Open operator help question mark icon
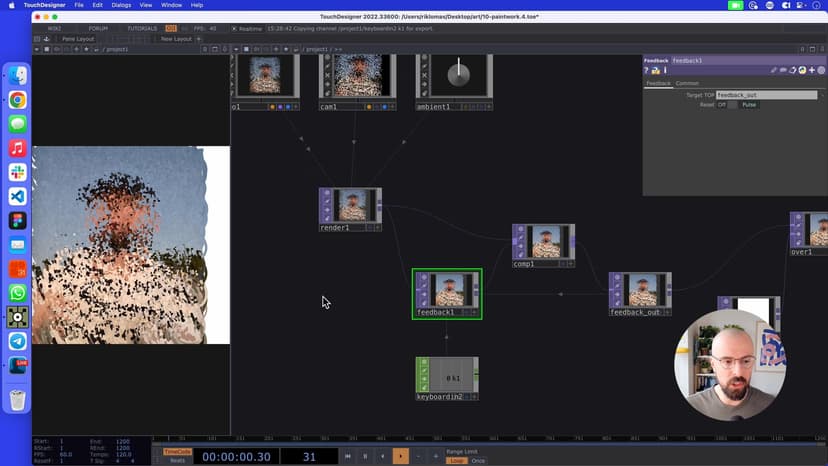The width and height of the screenshot is (828, 466). tap(647, 70)
